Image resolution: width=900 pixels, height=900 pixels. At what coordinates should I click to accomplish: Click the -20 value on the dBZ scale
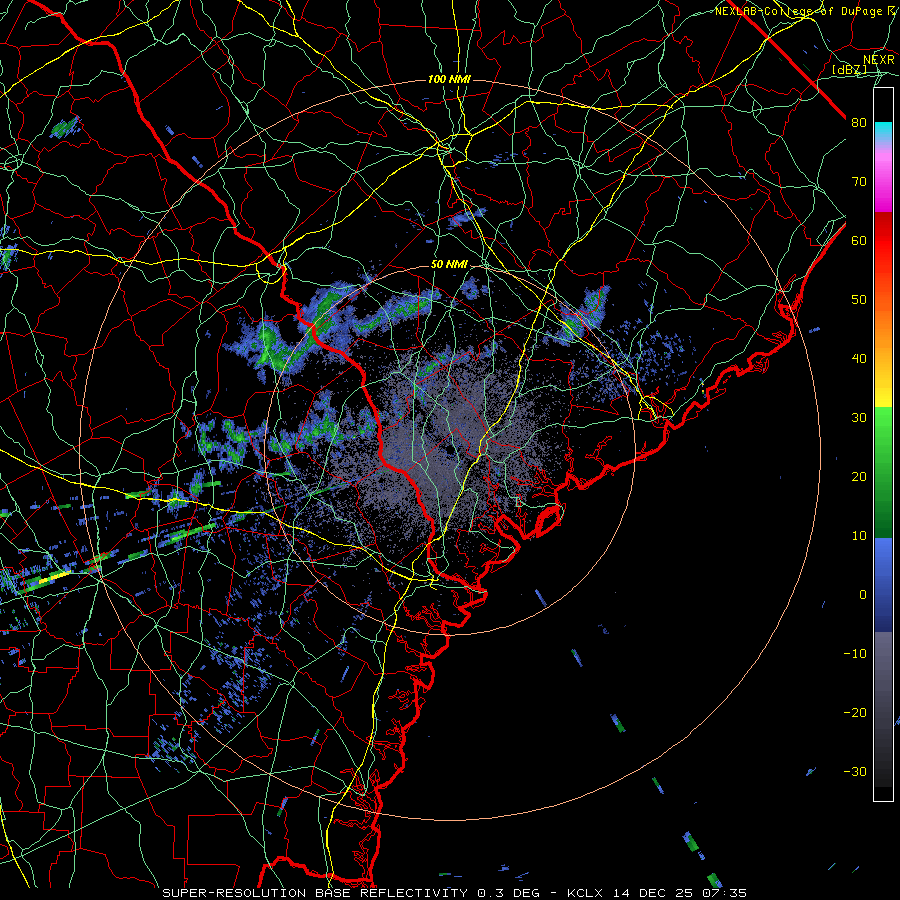(855, 713)
